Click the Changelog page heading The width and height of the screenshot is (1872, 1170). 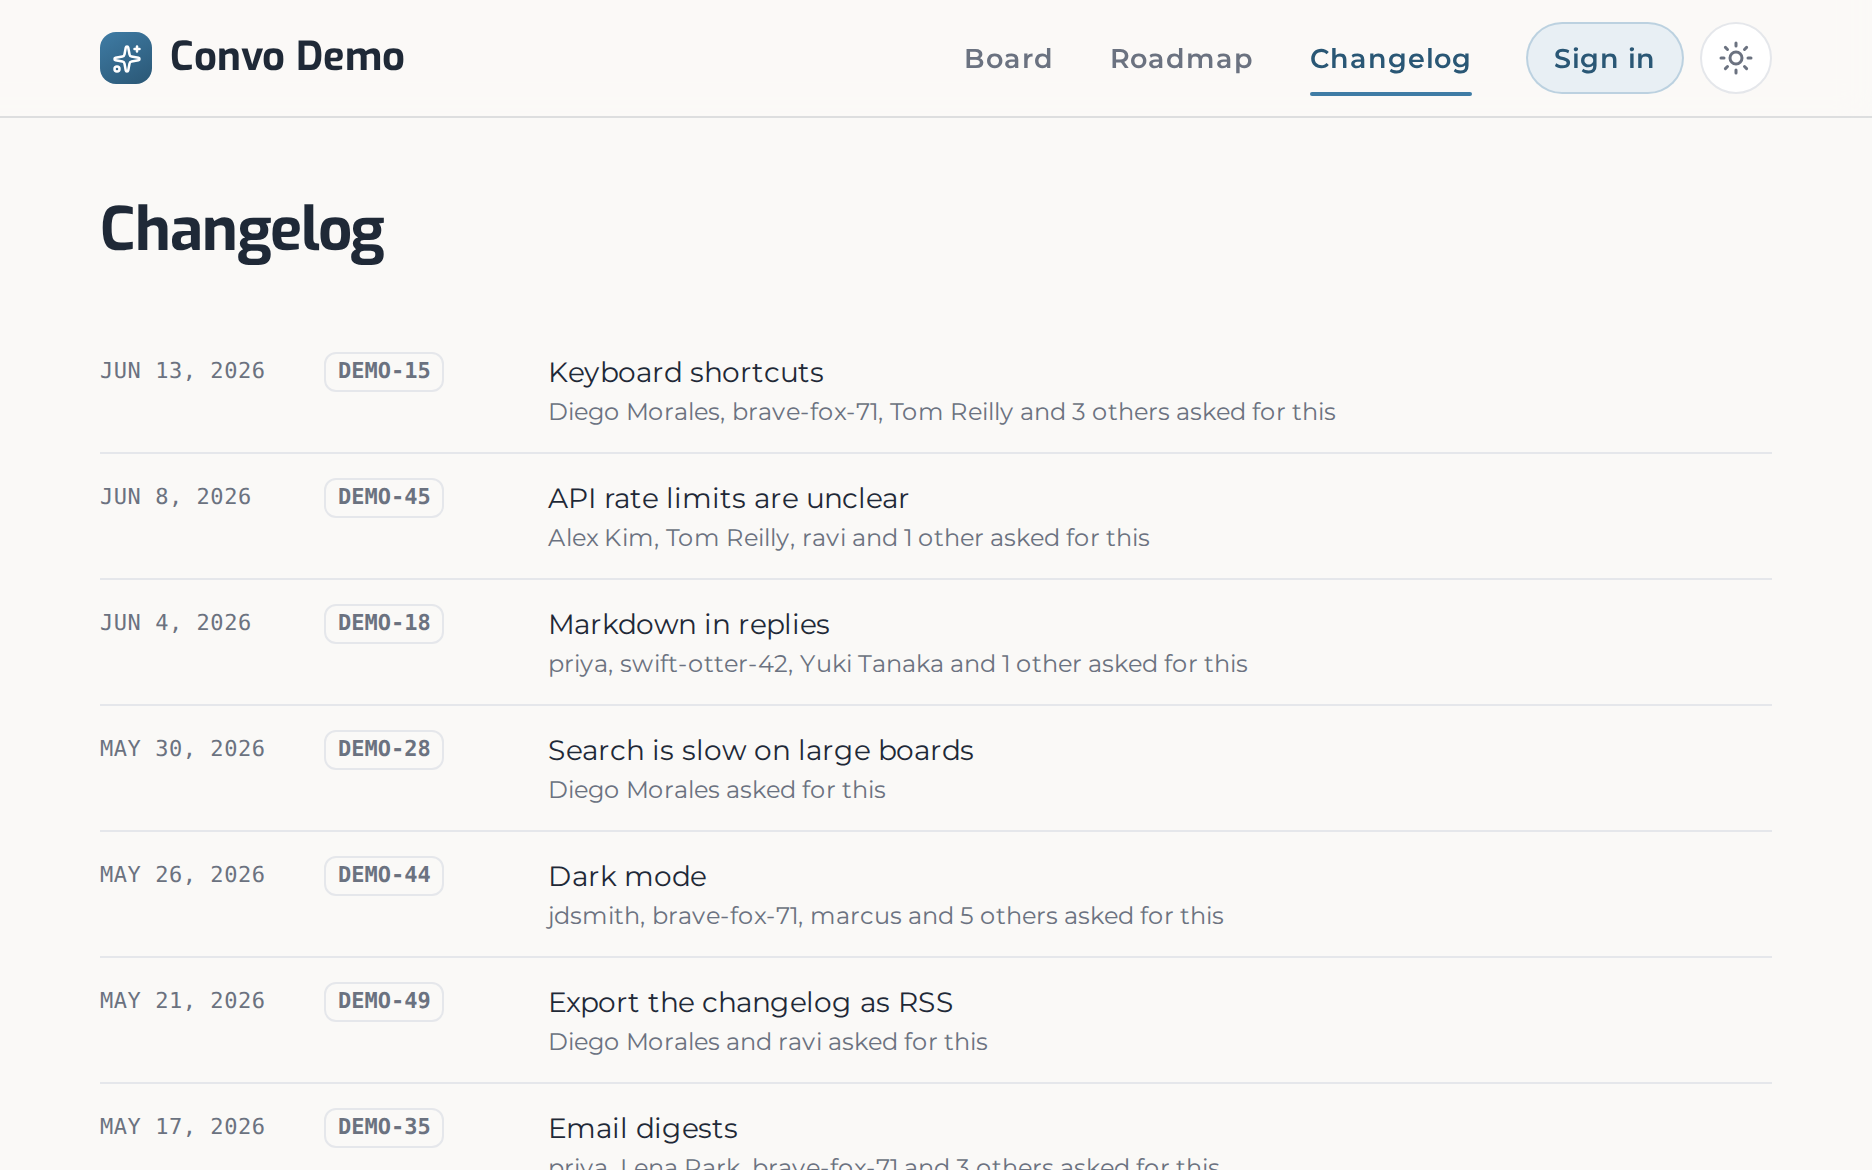click(242, 231)
